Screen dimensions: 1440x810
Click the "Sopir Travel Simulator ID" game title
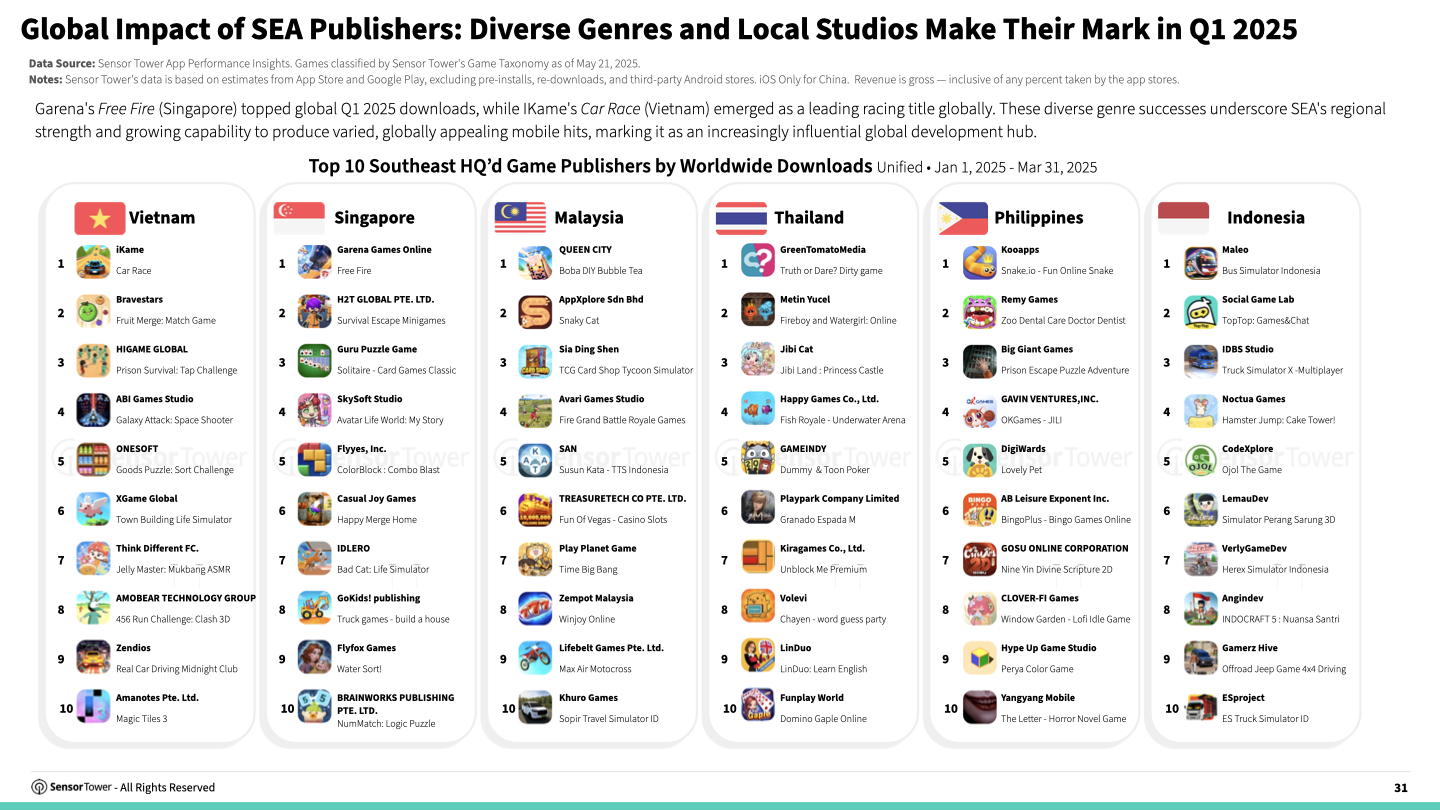click(609, 719)
